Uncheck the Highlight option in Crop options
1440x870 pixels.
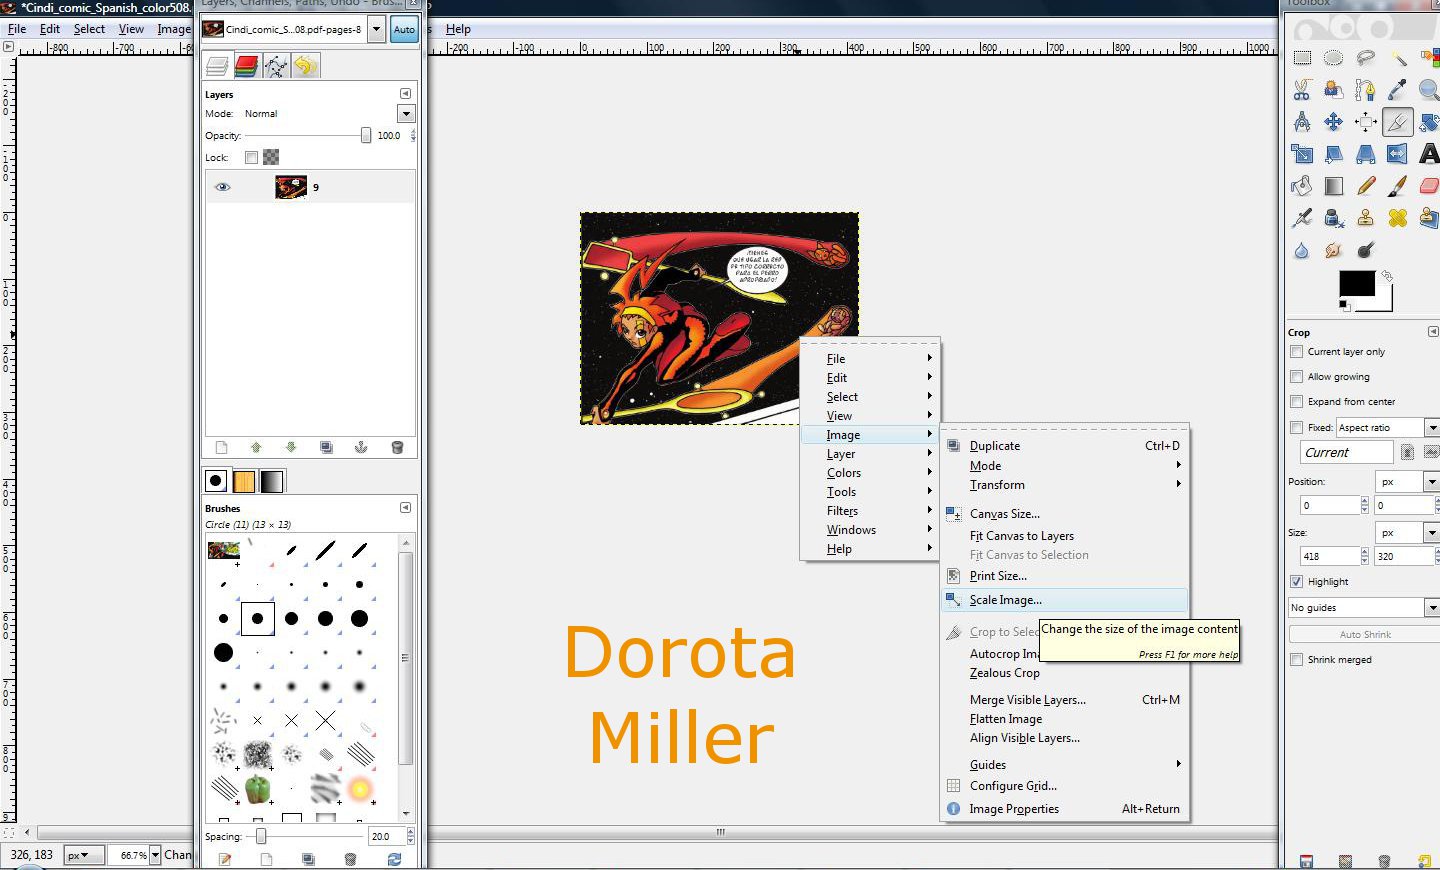click(1296, 581)
